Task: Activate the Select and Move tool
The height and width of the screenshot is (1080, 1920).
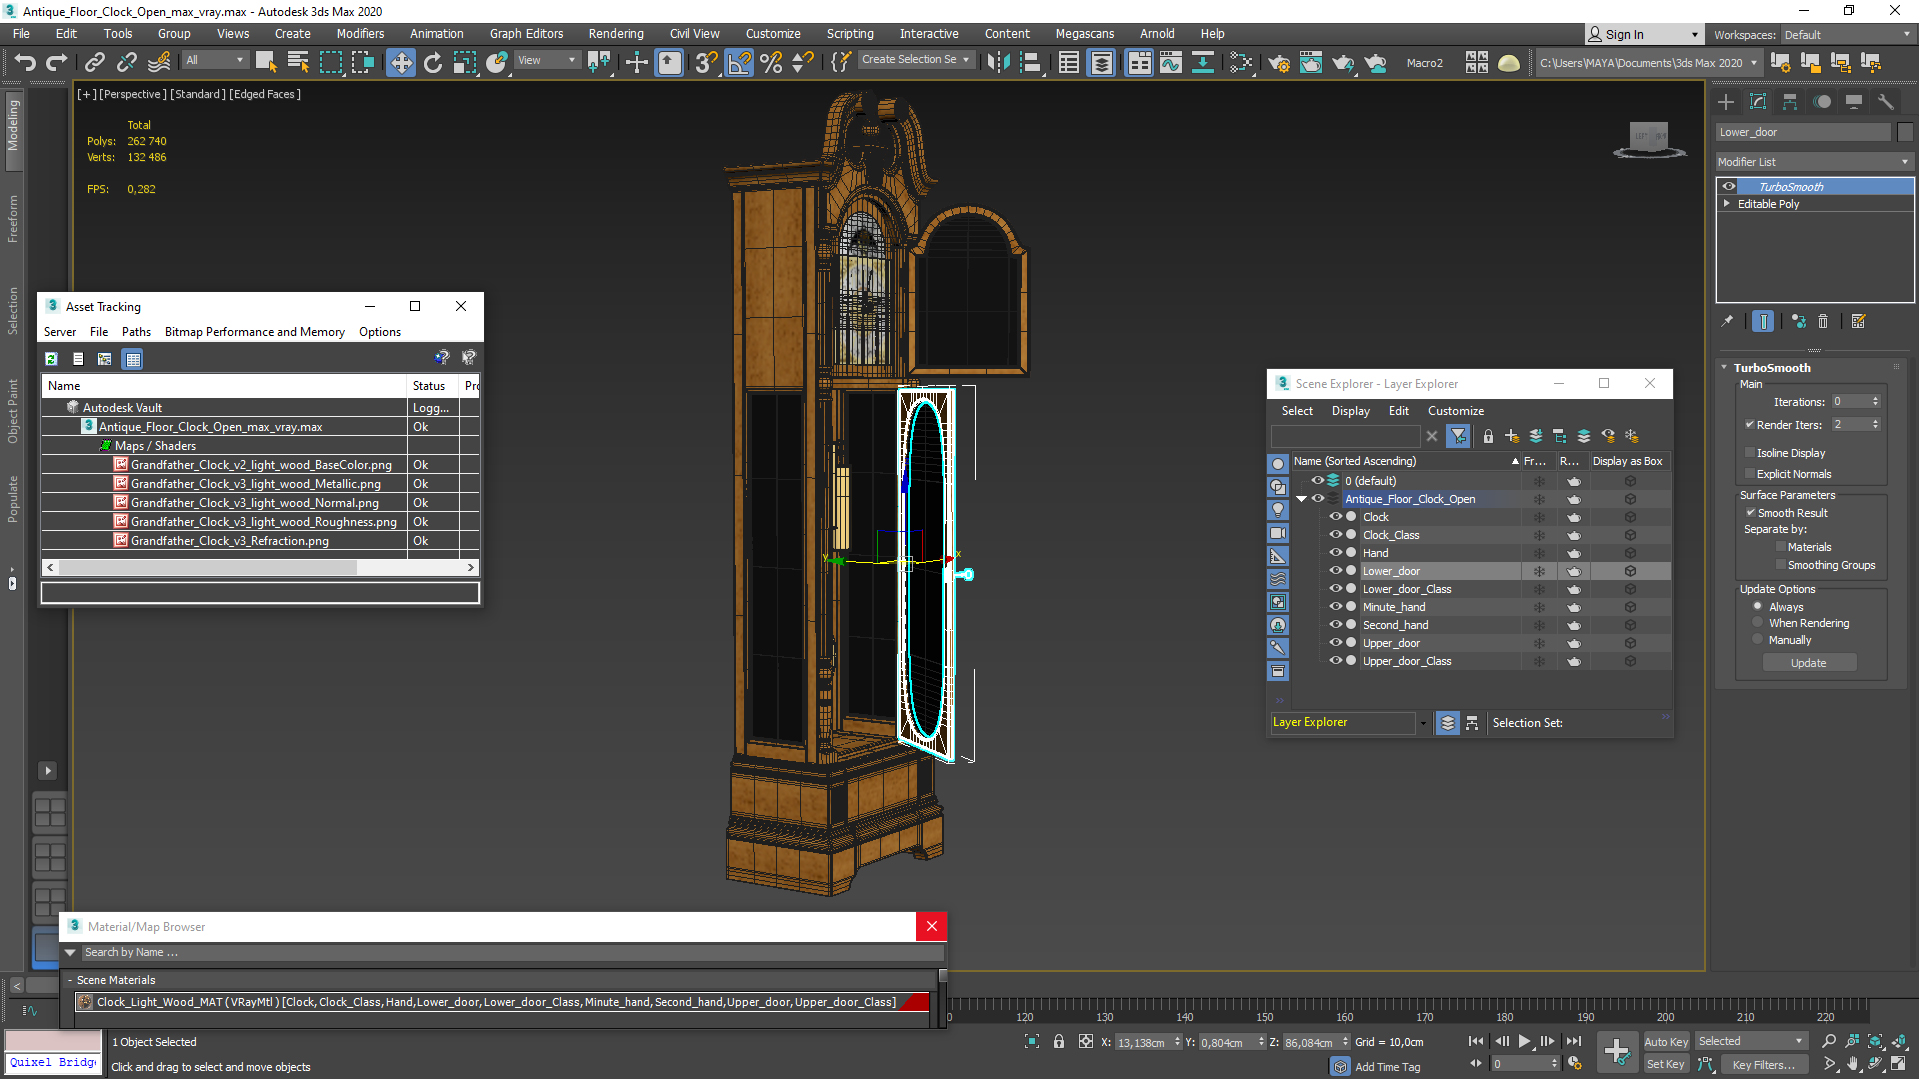Action: 400,63
